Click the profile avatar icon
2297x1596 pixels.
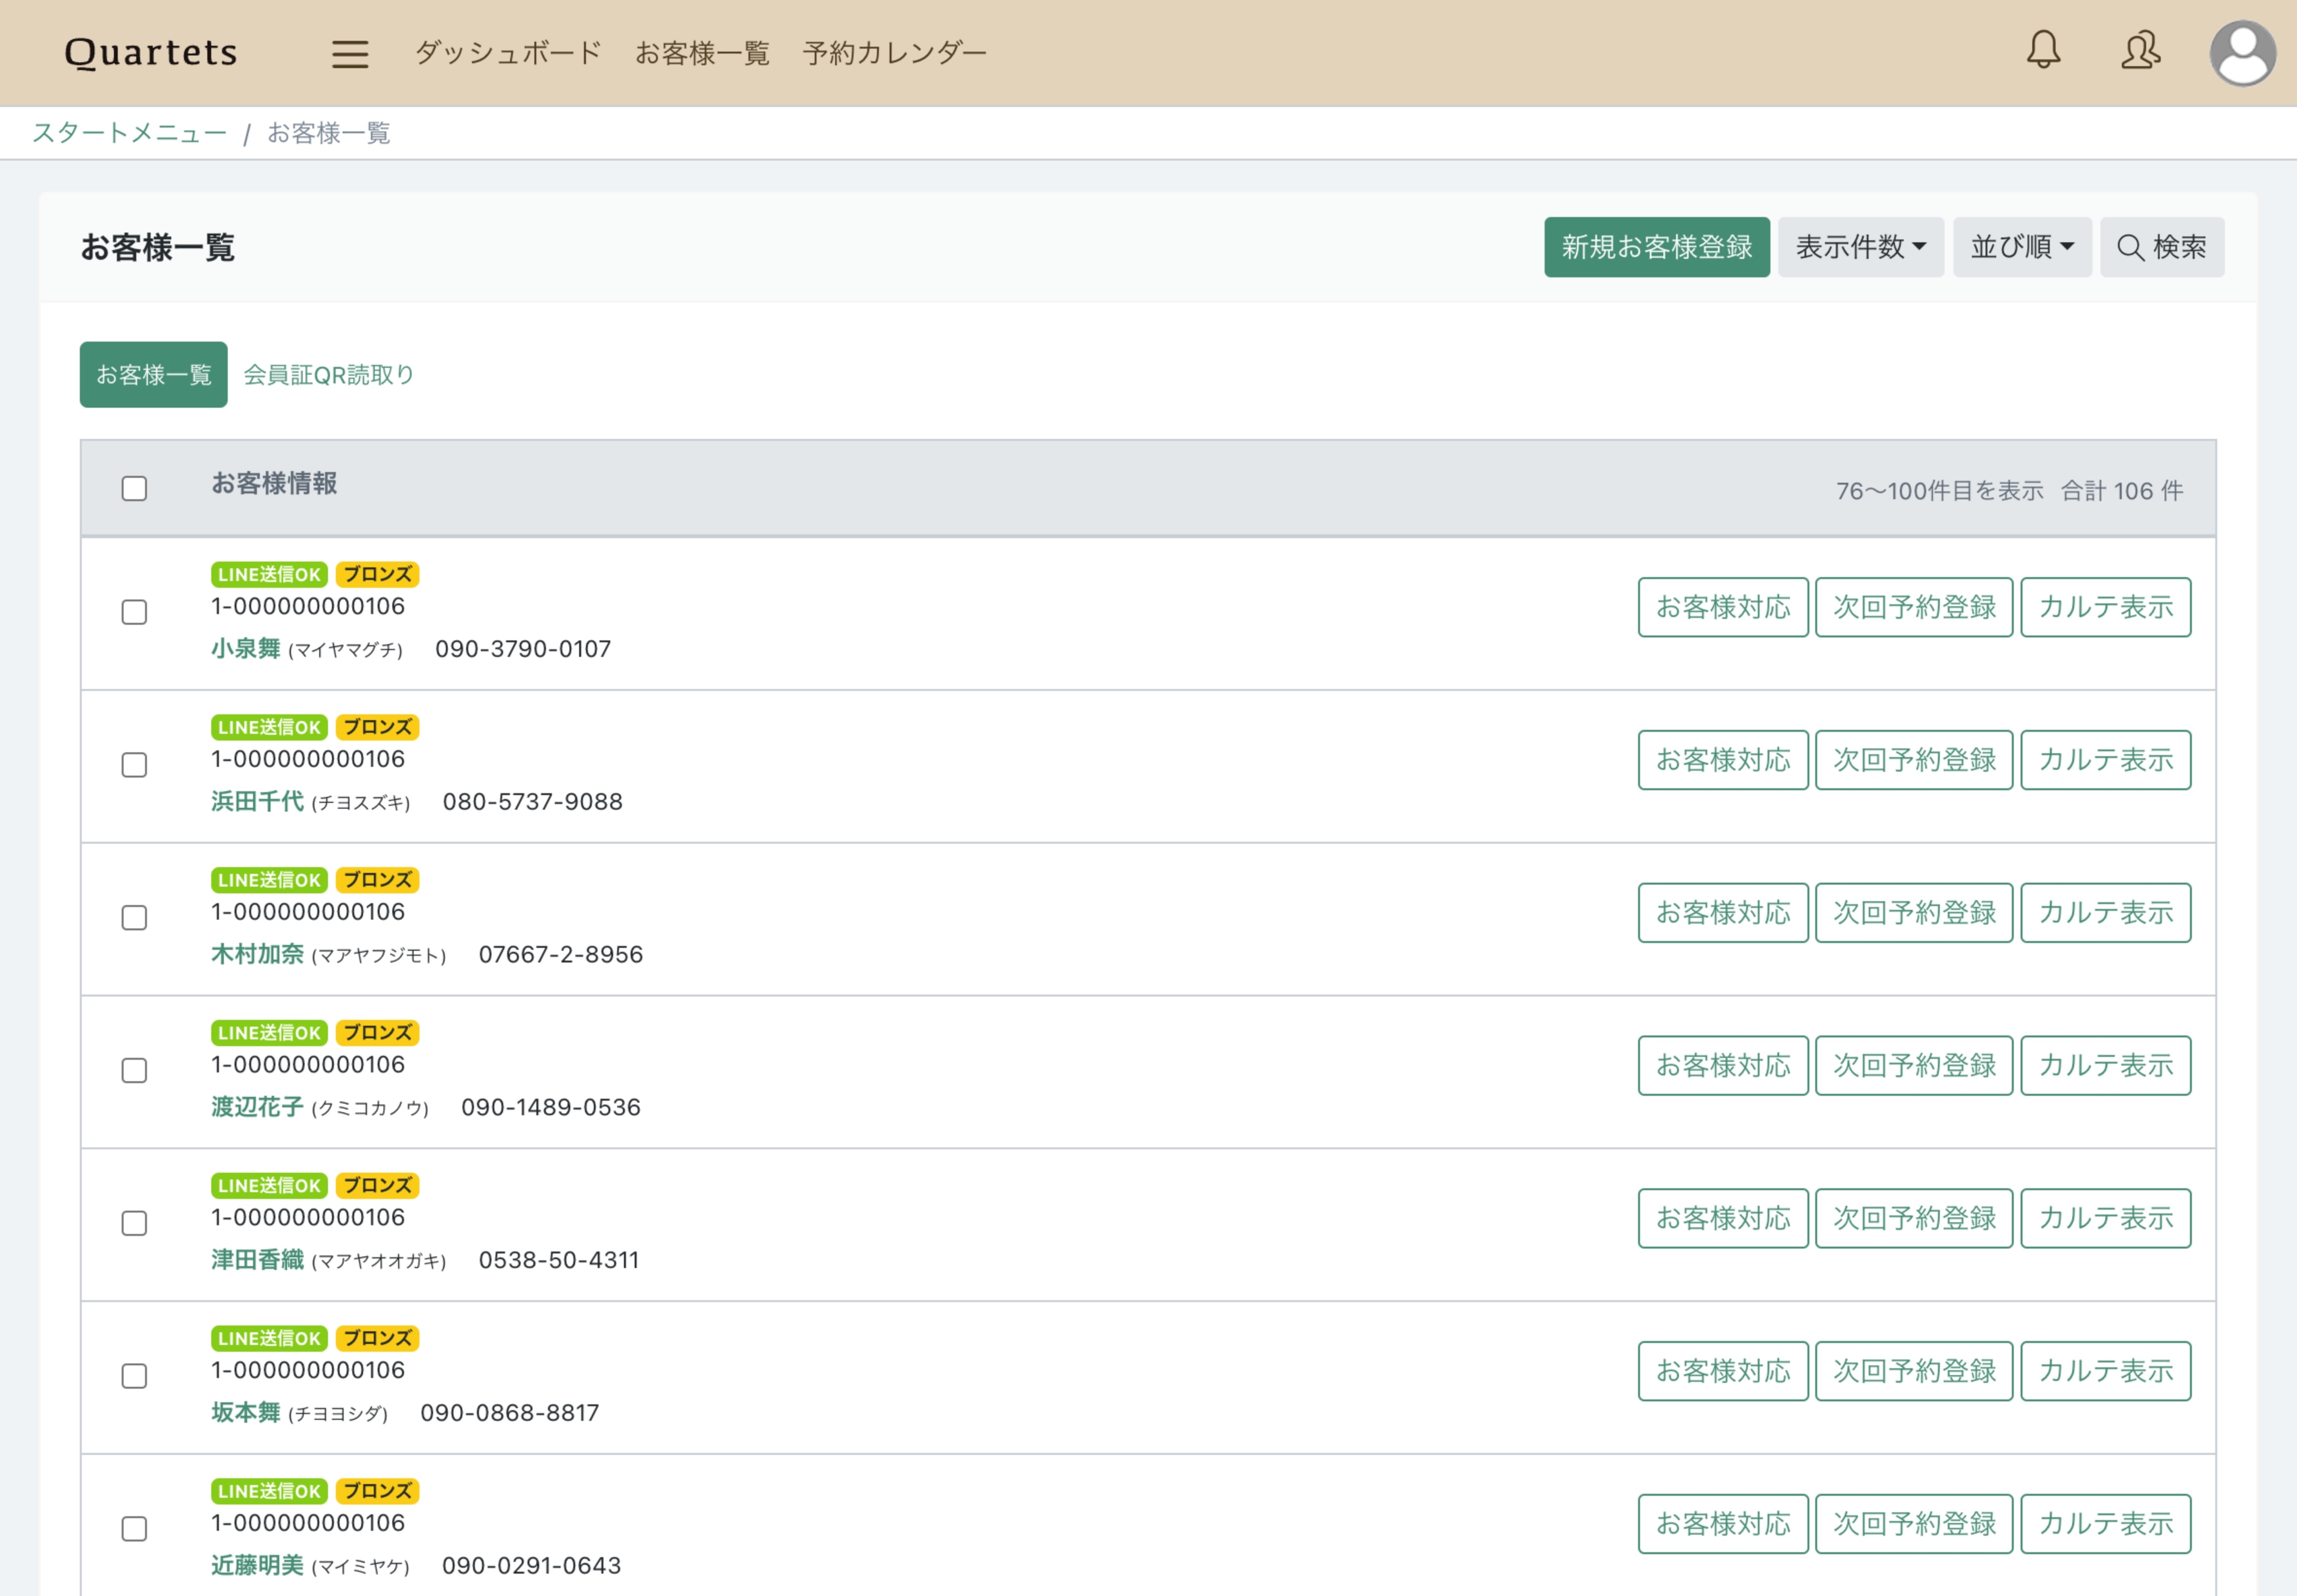click(2242, 53)
